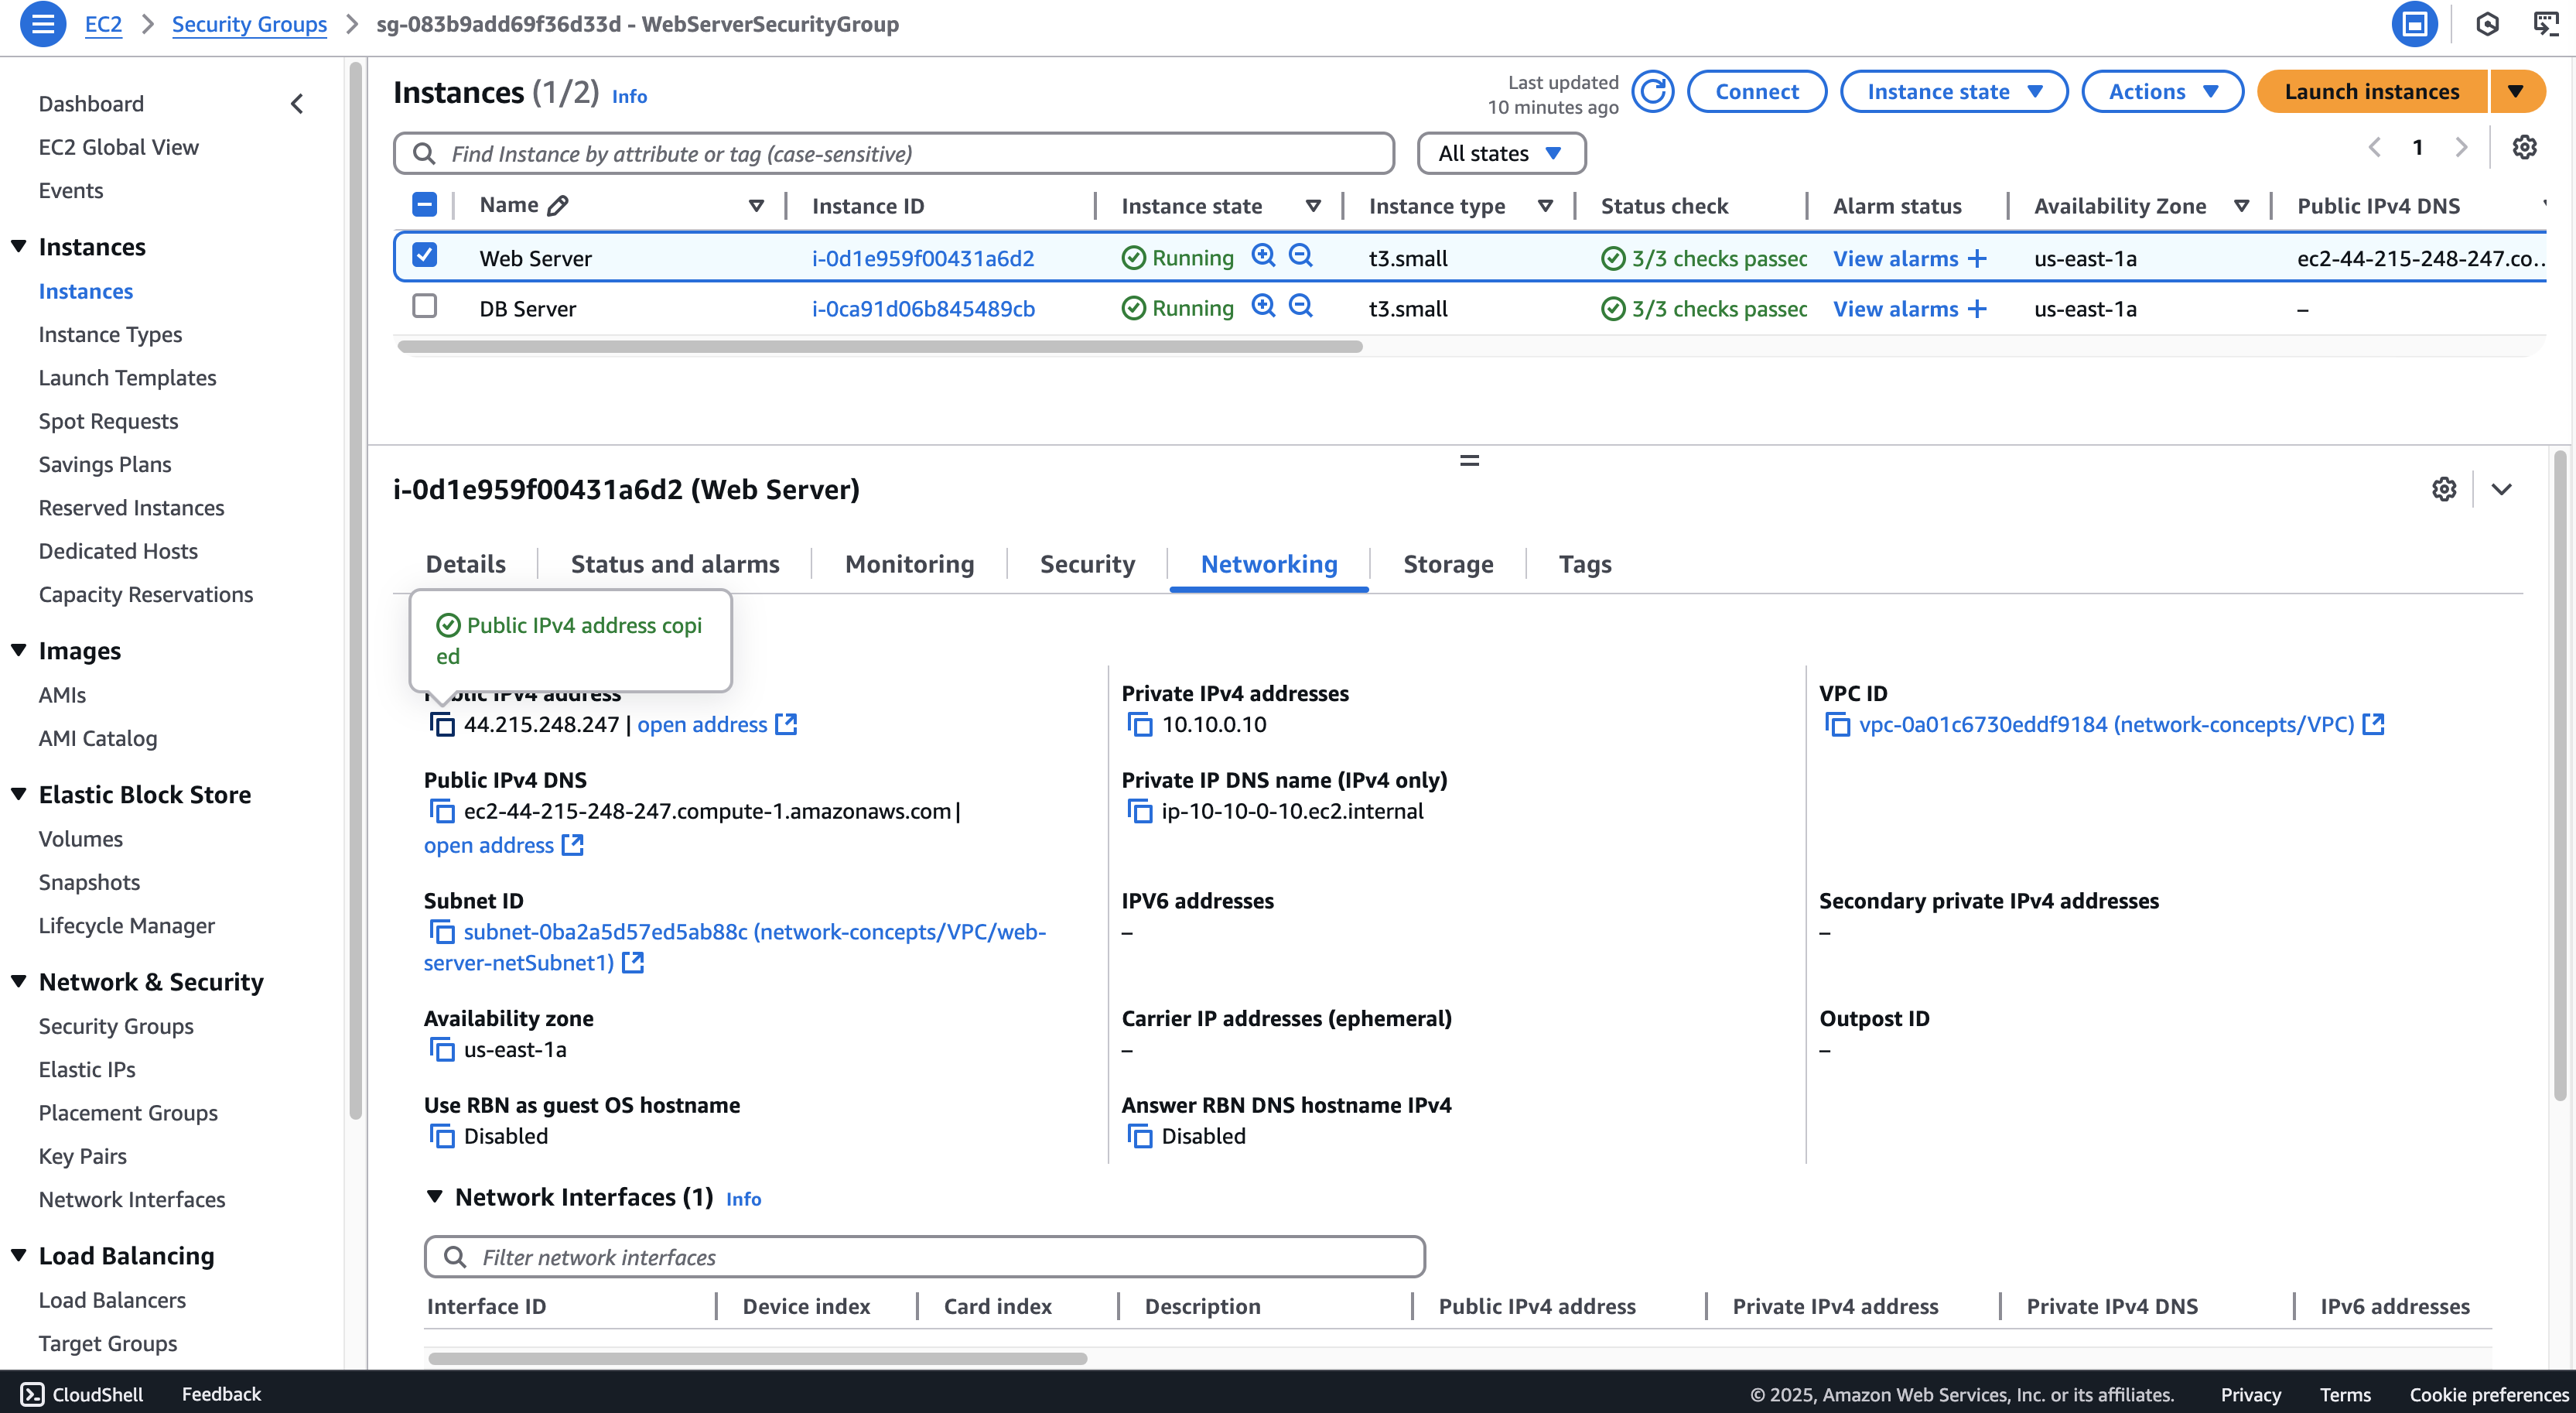Zoom out filter for DB Server state
This screenshot has width=2576, height=1413.
[x=1300, y=306]
